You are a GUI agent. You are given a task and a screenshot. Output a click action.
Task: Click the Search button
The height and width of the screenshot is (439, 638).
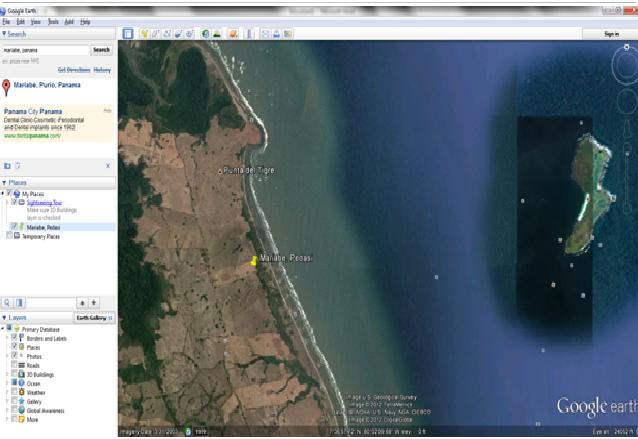pyautogui.click(x=101, y=49)
